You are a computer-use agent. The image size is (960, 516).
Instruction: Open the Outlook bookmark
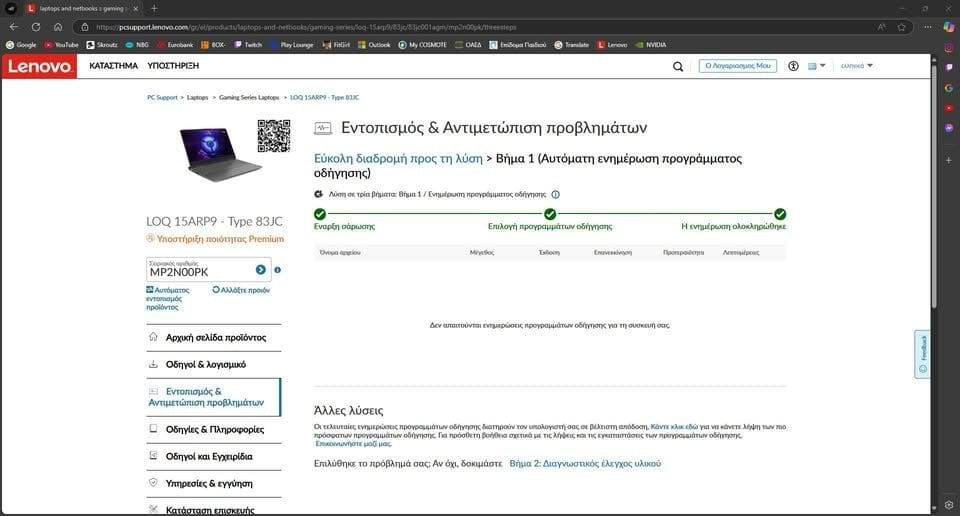(x=374, y=45)
